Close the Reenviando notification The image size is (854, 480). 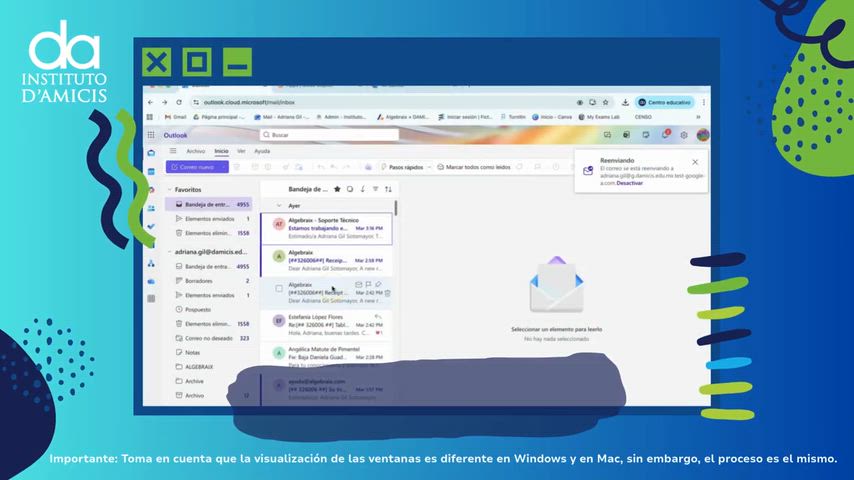(x=695, y=162)
